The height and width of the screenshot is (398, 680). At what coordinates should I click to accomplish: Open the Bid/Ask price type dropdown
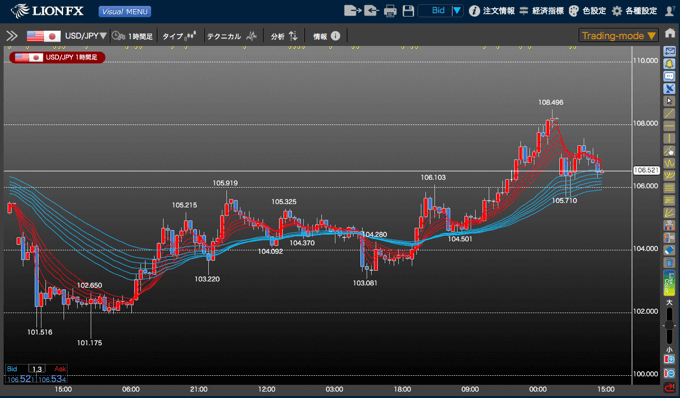pos(441,10)
